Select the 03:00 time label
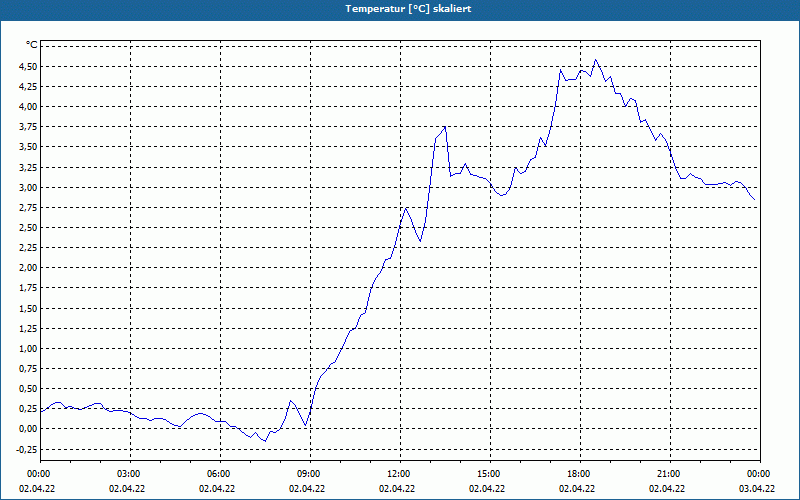 [130, 474]
